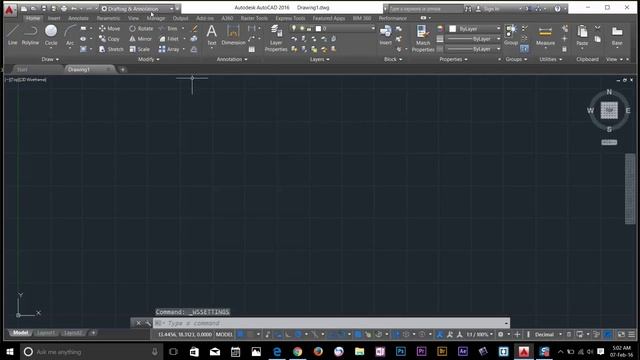
Task: Open the Annotate ribbon tab
Action: pyautogui.click(x=78, y=18)
